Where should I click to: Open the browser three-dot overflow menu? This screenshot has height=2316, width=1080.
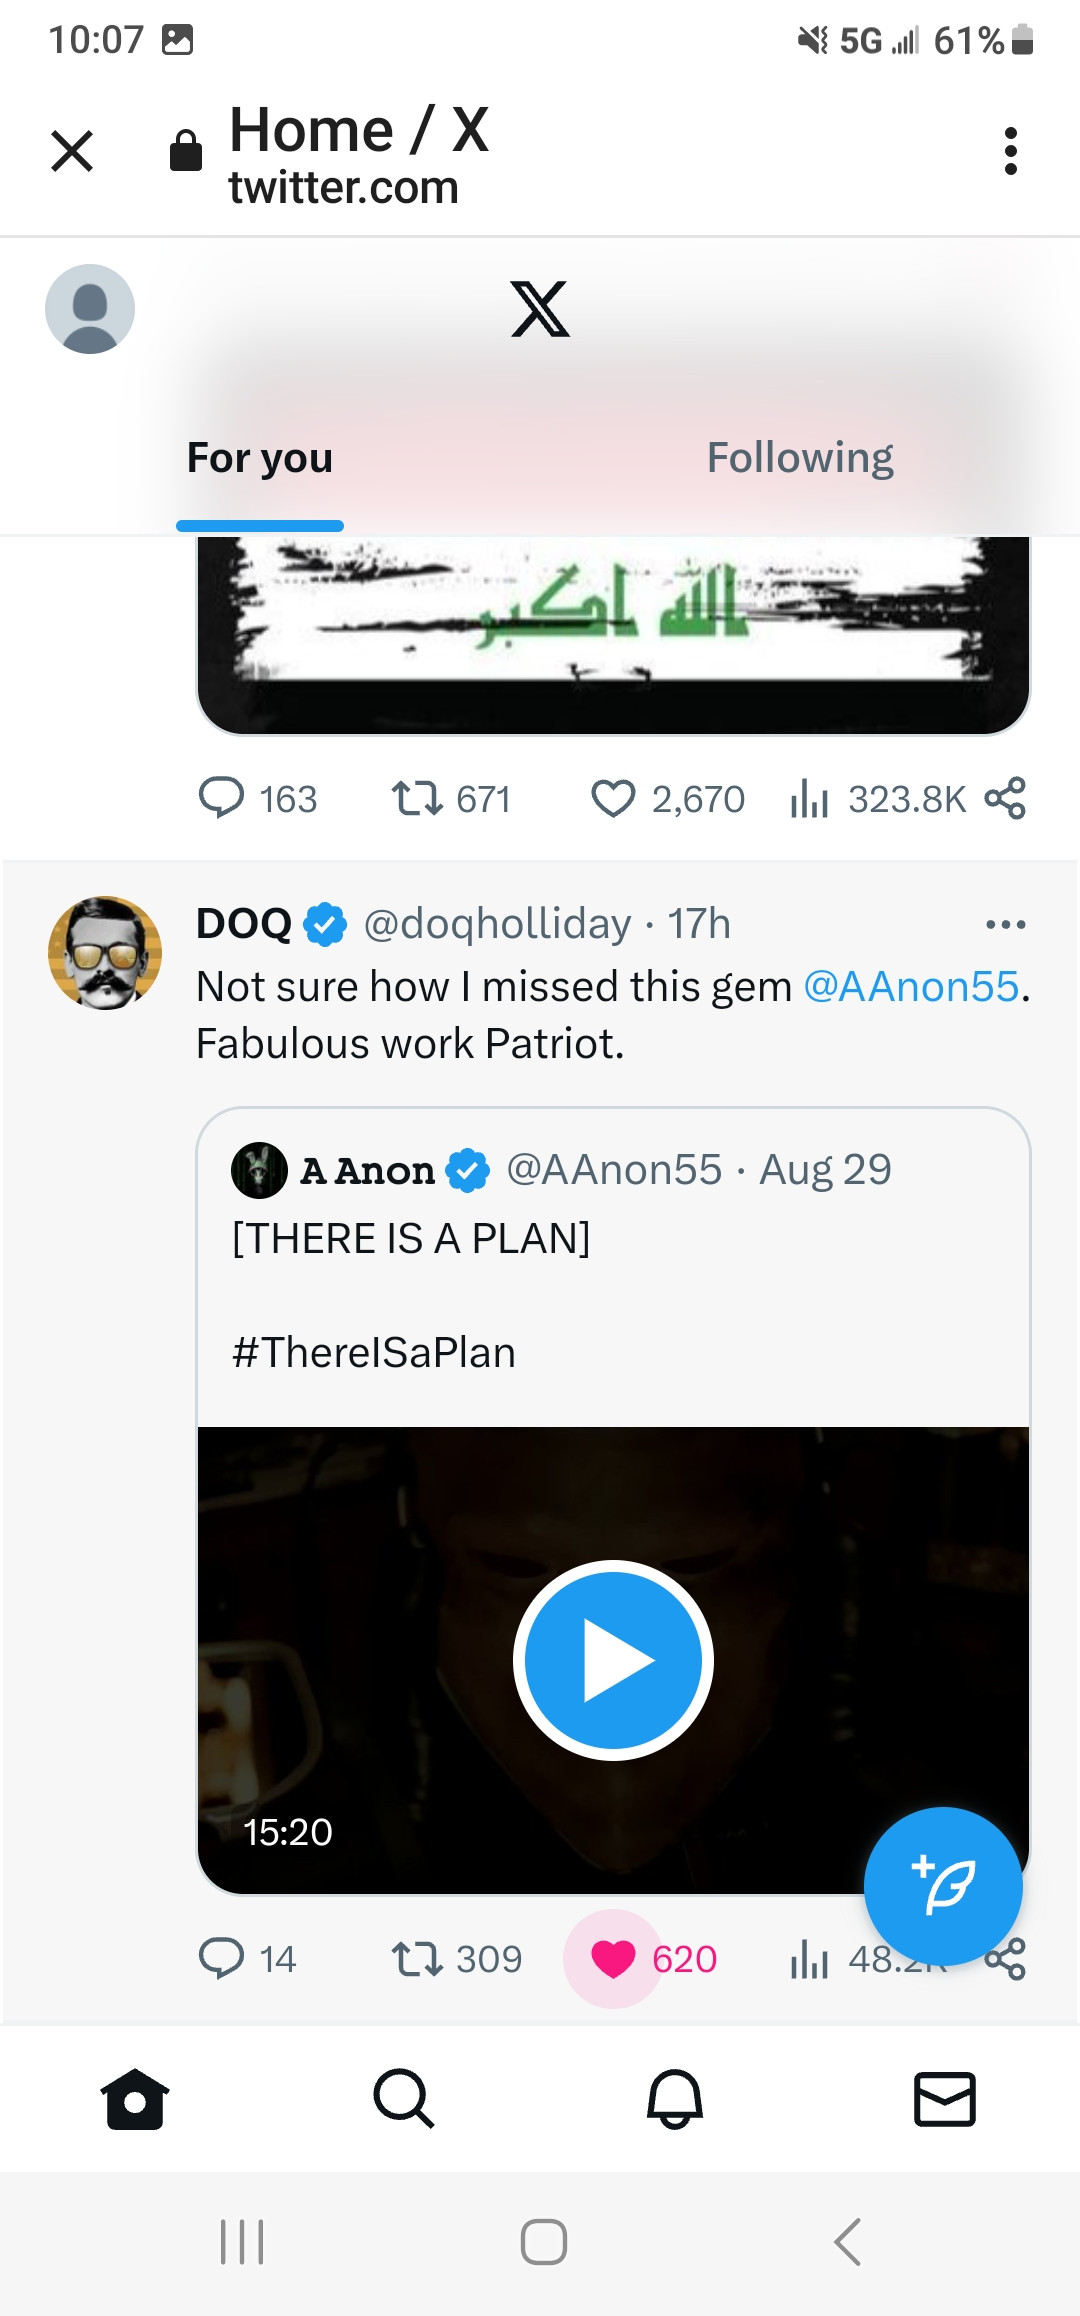click(1011, 151)
